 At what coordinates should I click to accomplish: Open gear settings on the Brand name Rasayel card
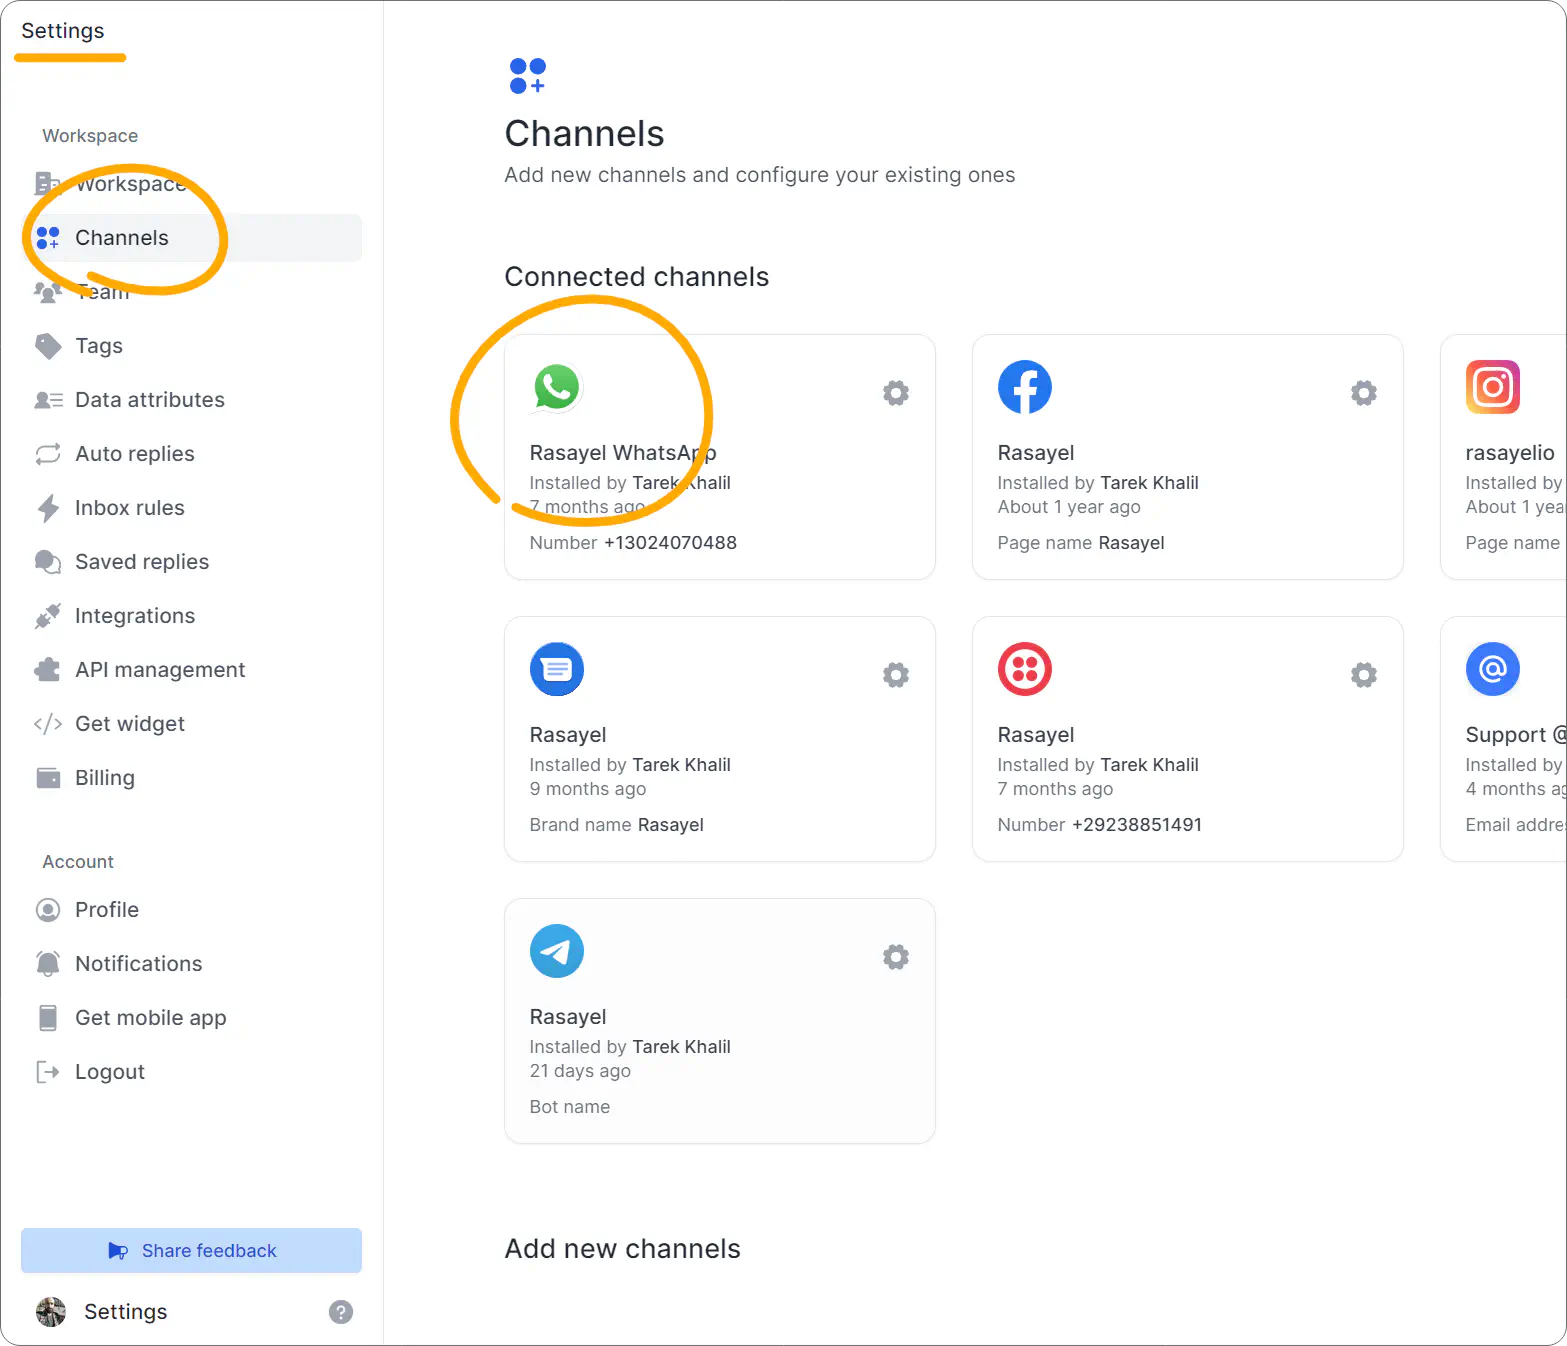896,675
